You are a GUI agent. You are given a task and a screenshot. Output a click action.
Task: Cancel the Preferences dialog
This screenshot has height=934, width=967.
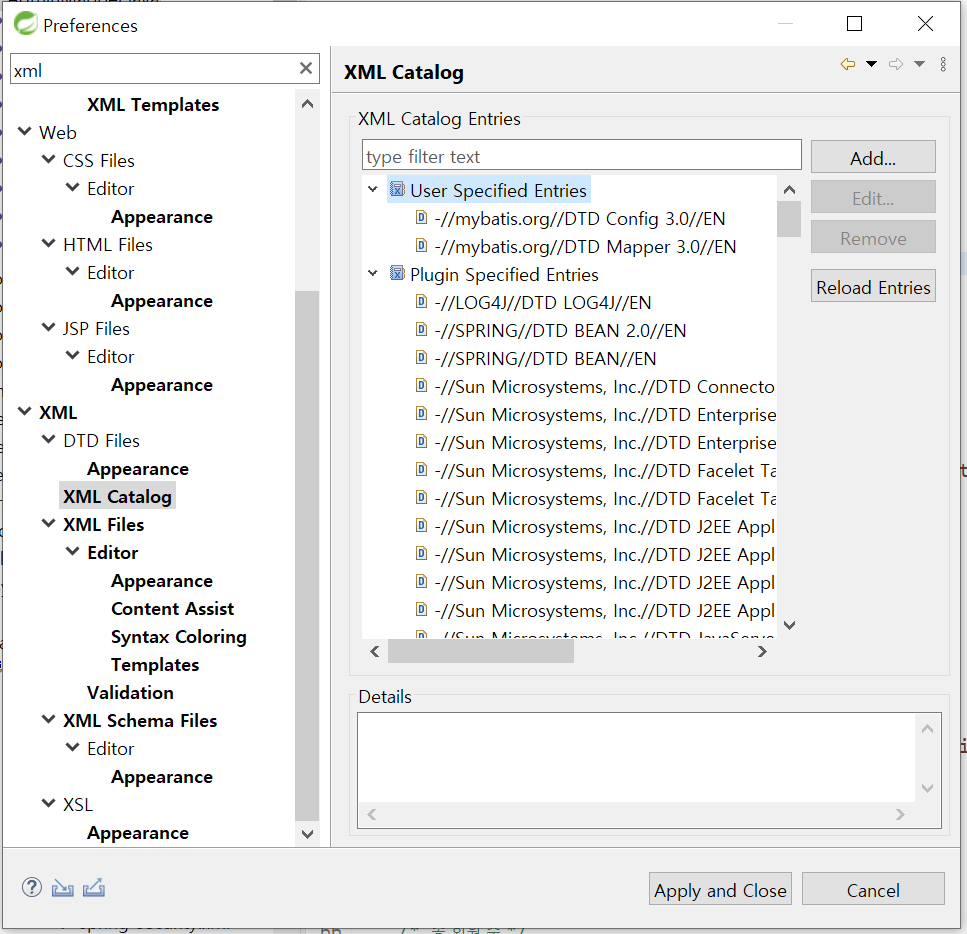873,890
